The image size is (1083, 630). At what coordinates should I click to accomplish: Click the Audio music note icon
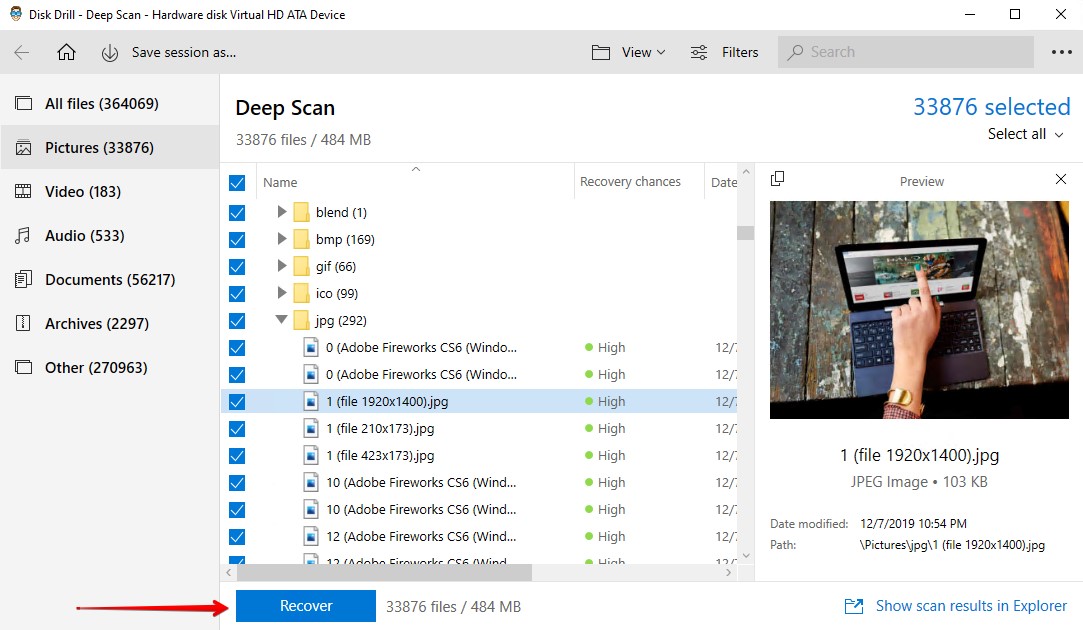[23, 236]
